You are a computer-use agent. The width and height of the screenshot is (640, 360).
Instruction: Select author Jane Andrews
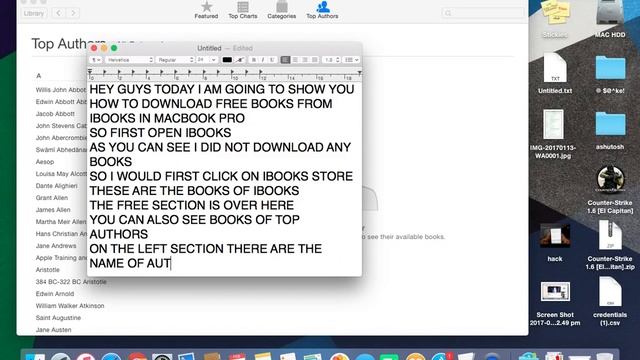(x=56, y=246)
